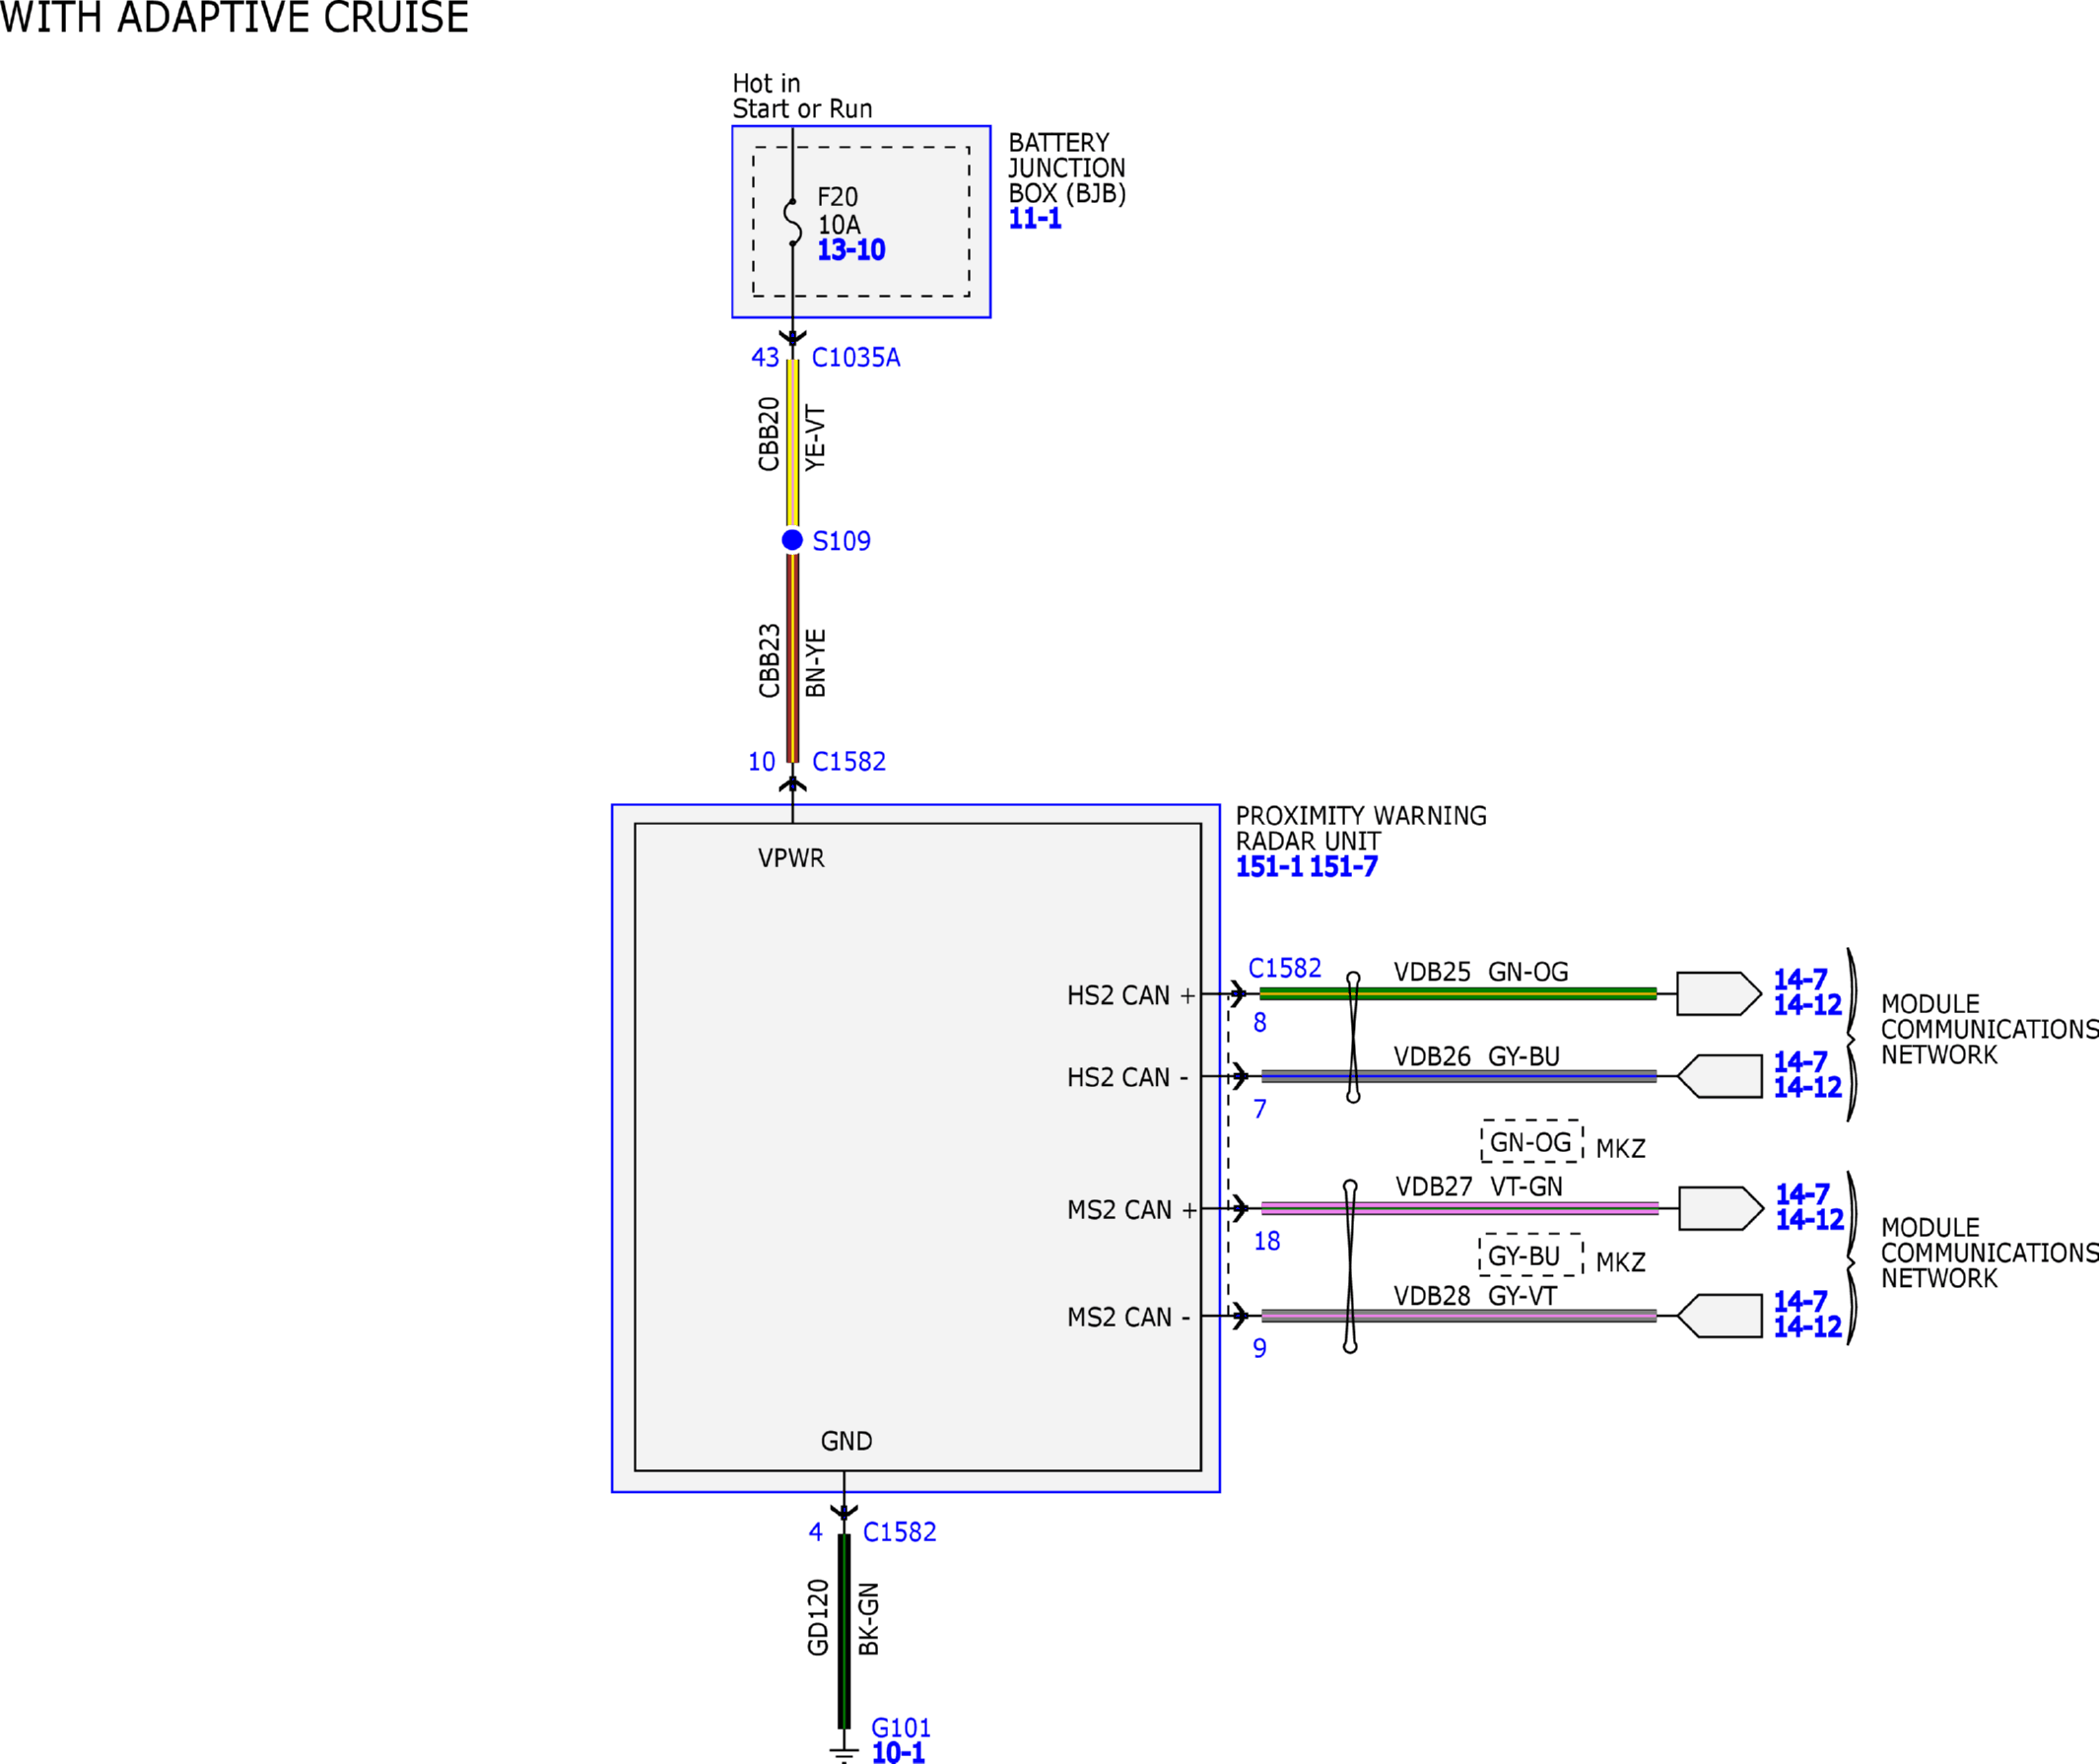The width and height of the screenshot is (2099, 1764).
Task: Click the HS2 CAN - terminal label
Action: click(x=1128, y=1078)
